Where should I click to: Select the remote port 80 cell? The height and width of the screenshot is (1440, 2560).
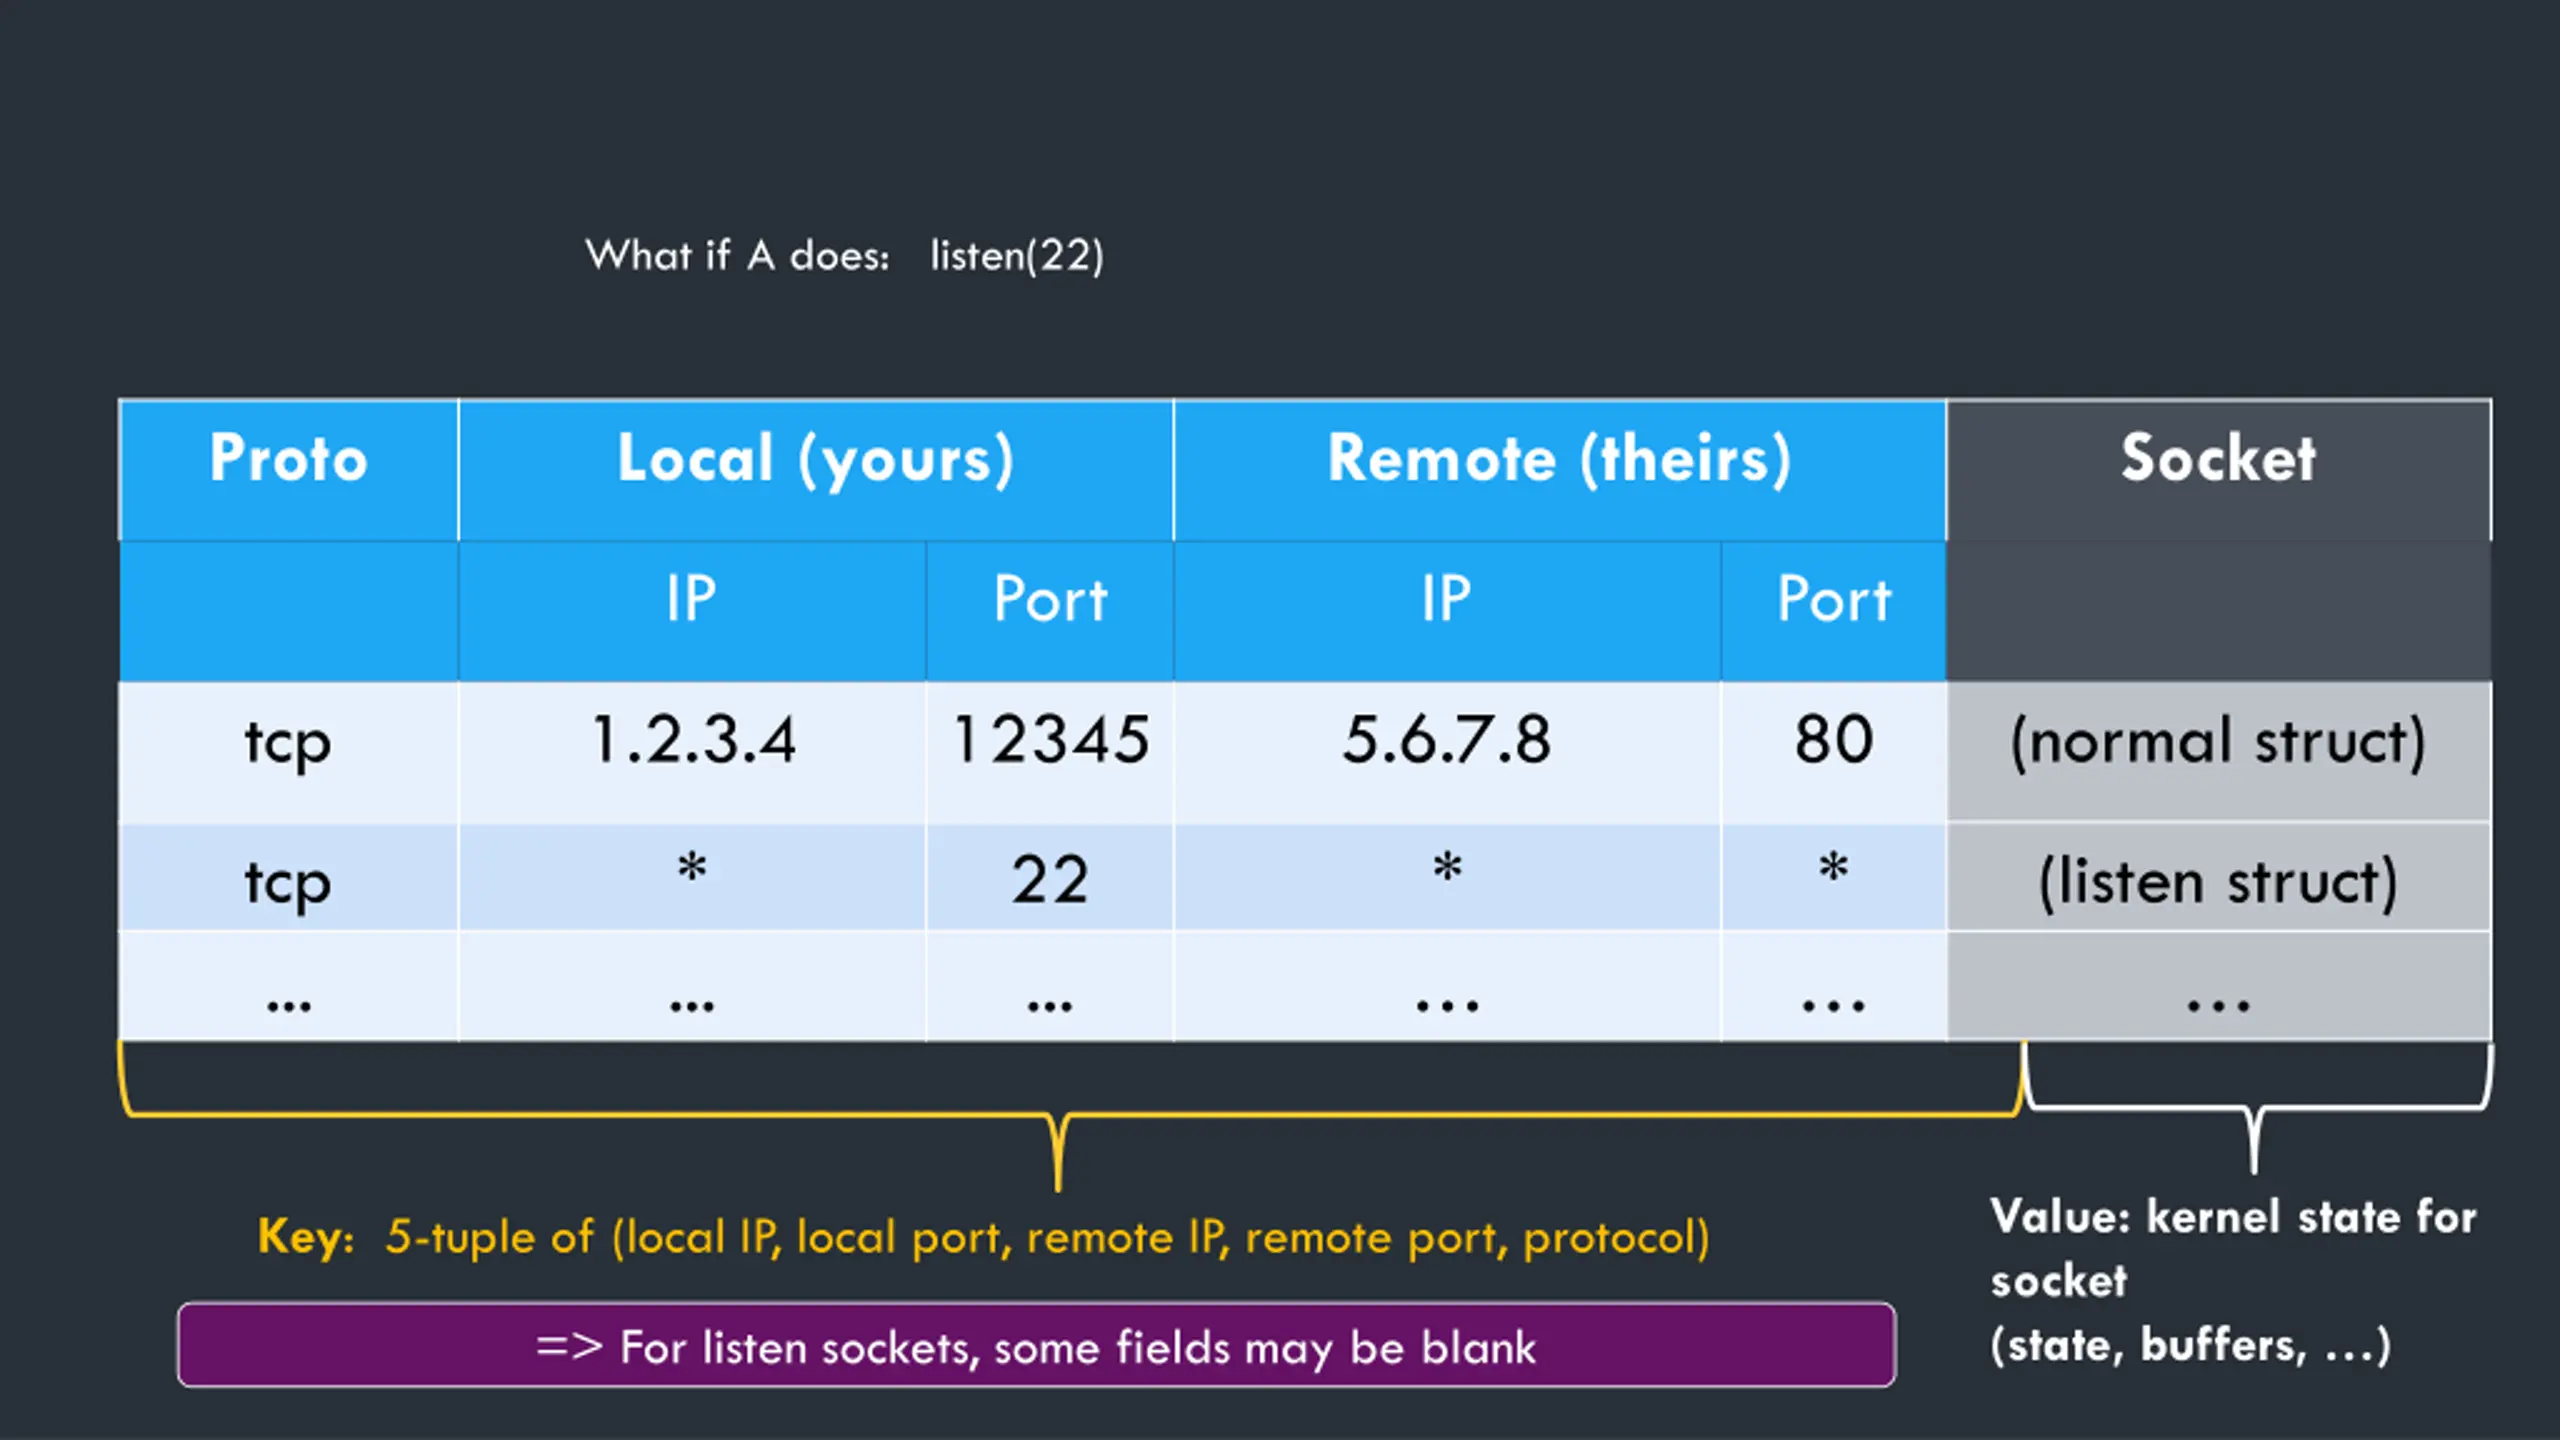(1834, 752)
